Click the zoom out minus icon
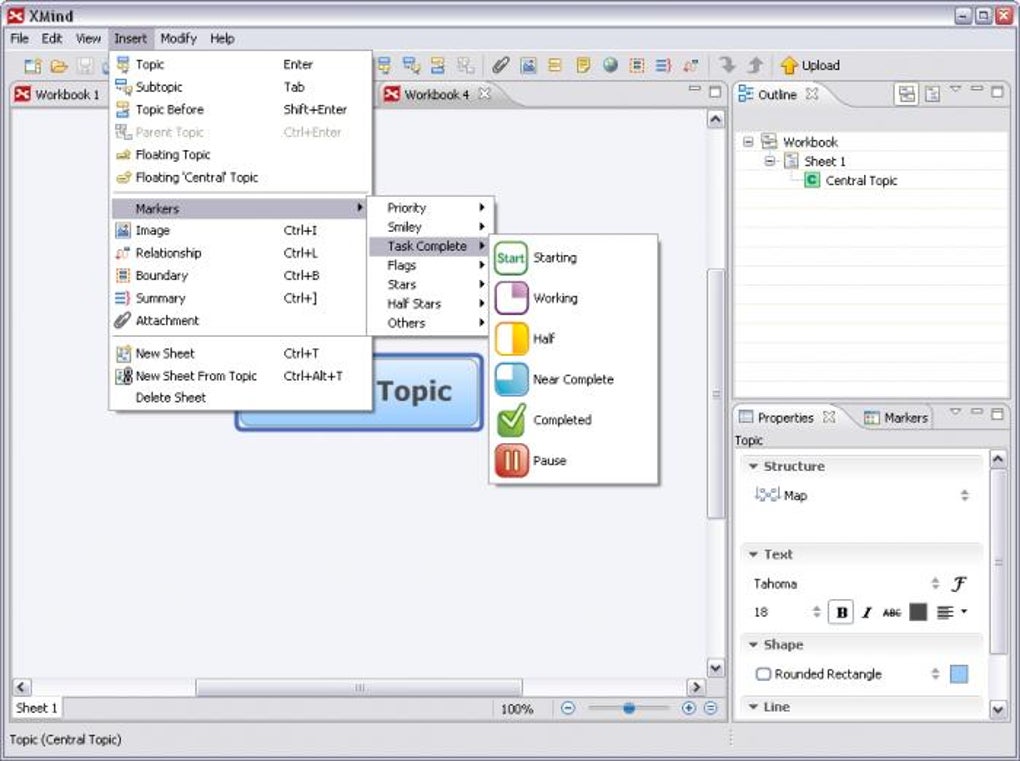 coord(568,708)
